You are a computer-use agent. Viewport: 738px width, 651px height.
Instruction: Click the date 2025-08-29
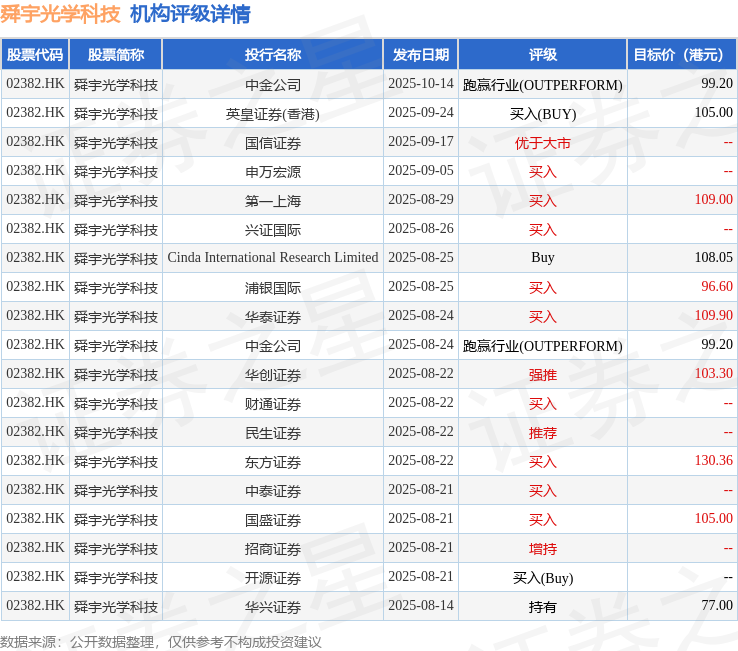click(421, 200)
